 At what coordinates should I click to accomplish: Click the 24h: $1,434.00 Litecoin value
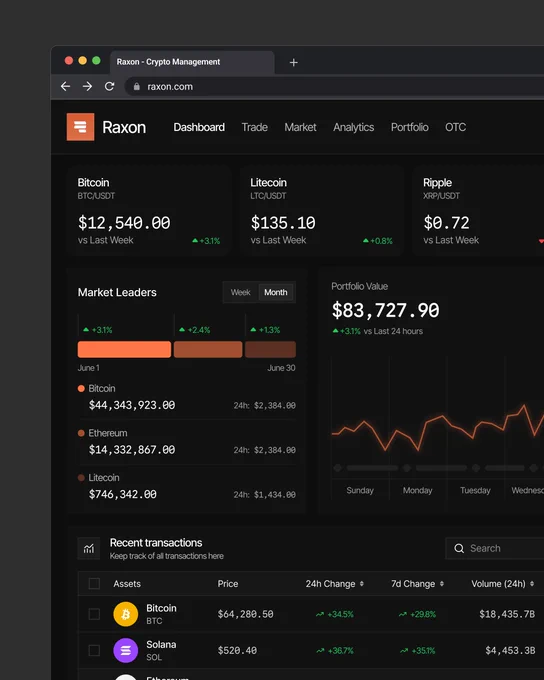tap(265, 494)
